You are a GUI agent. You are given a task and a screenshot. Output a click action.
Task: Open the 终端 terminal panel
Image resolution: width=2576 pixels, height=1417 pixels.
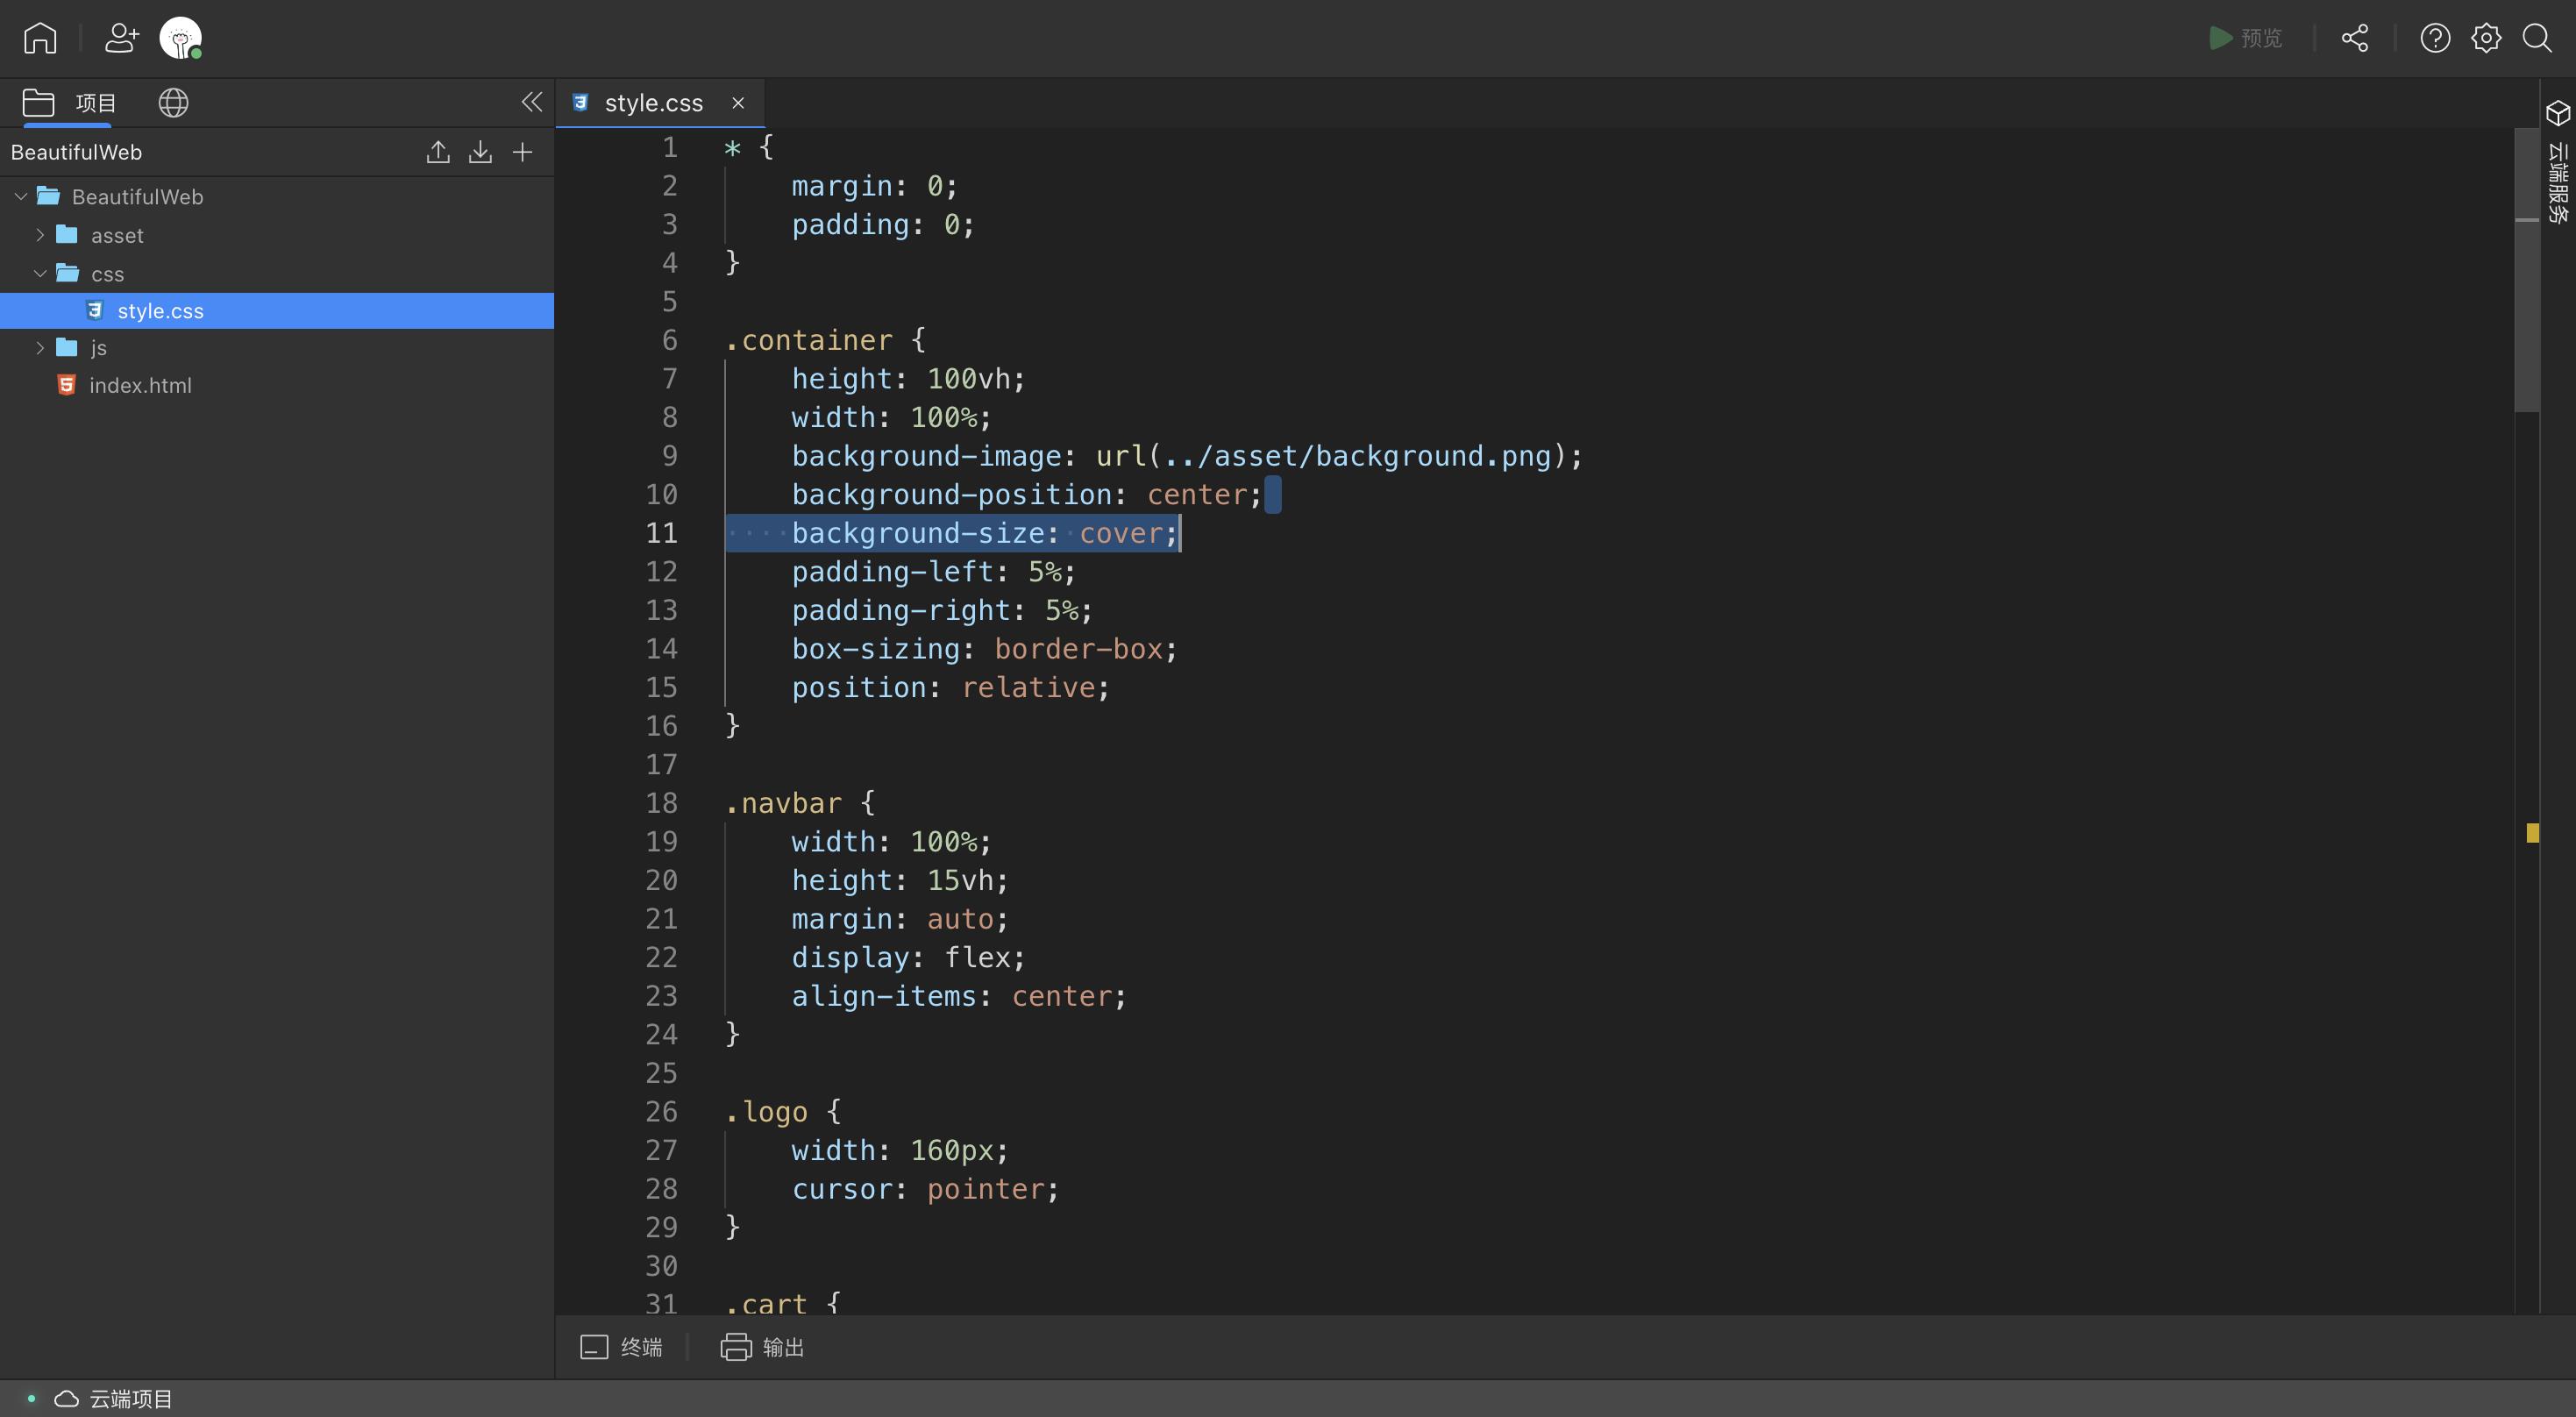click(621, 1347)
